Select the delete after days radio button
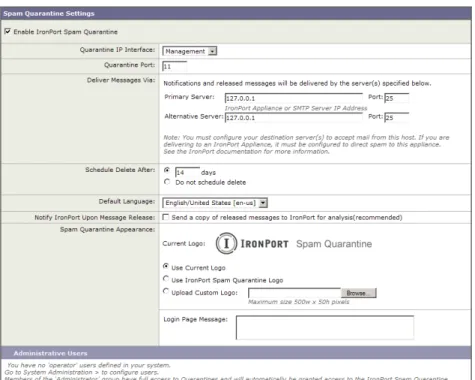 [167, 170]
